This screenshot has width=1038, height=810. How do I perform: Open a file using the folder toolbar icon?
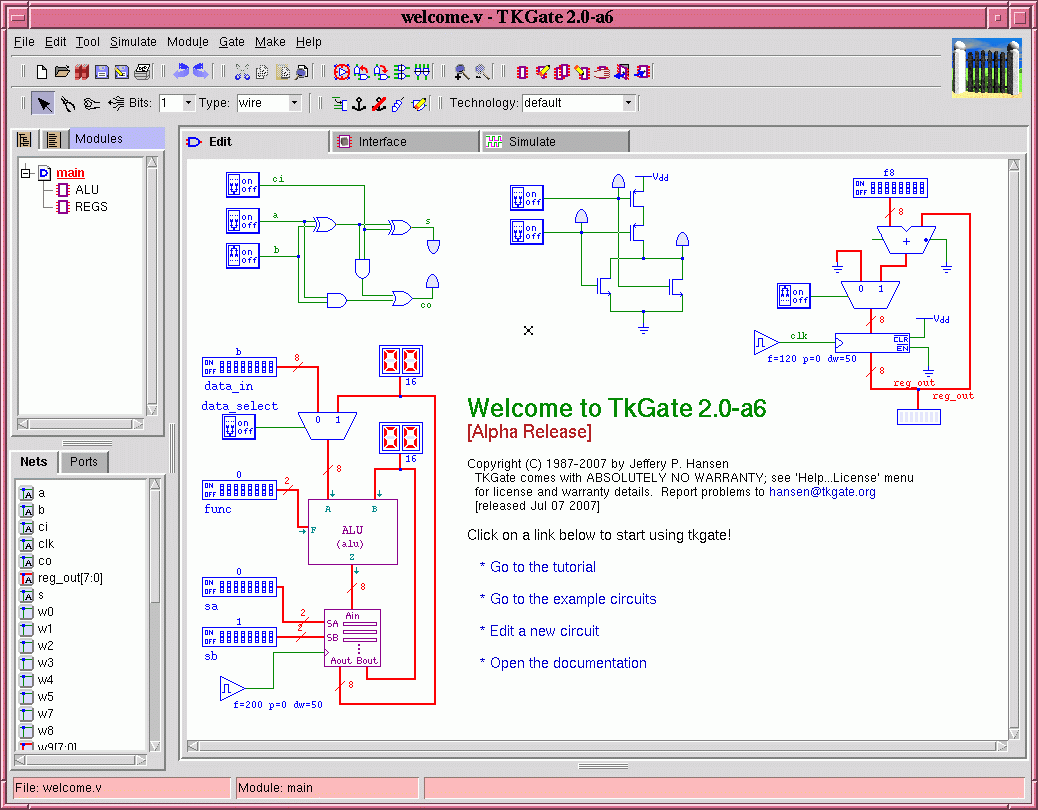click(61, 71)
